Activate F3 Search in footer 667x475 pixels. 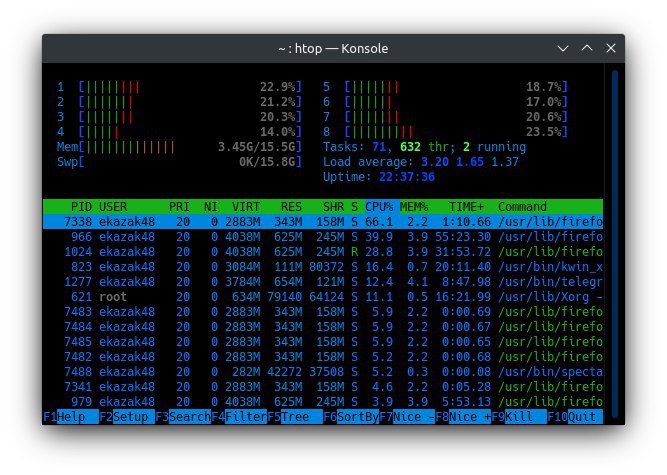coord(183,417)
